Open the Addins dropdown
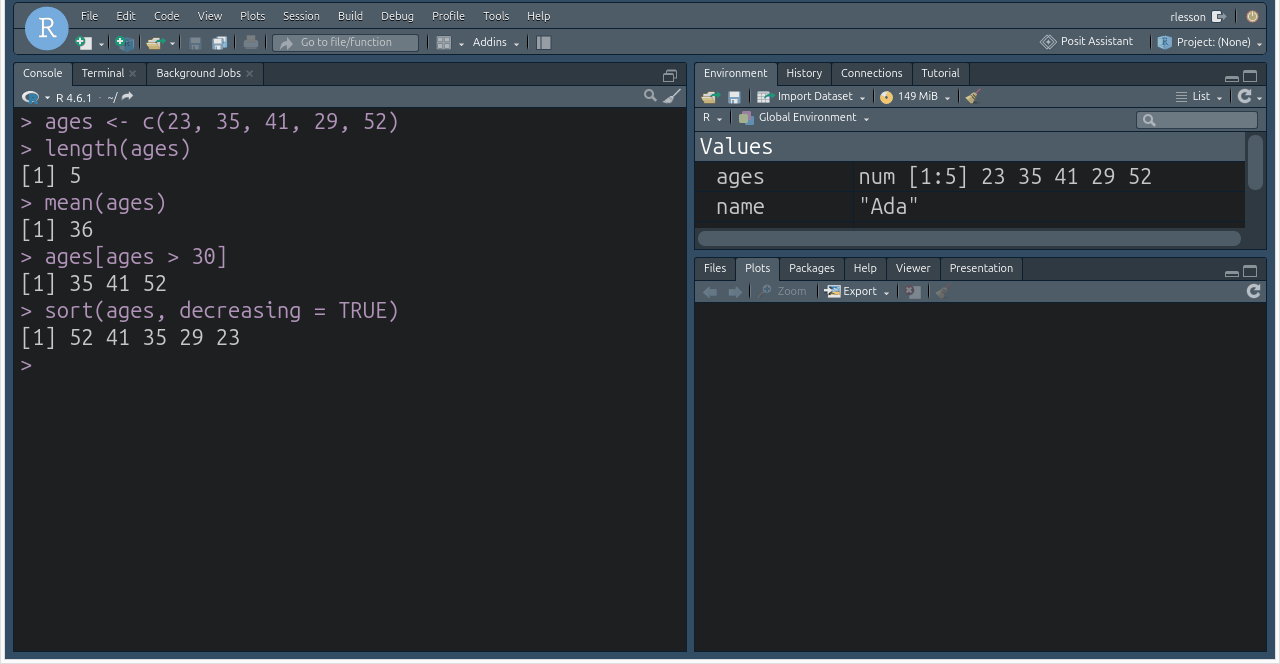 point(496,42)
